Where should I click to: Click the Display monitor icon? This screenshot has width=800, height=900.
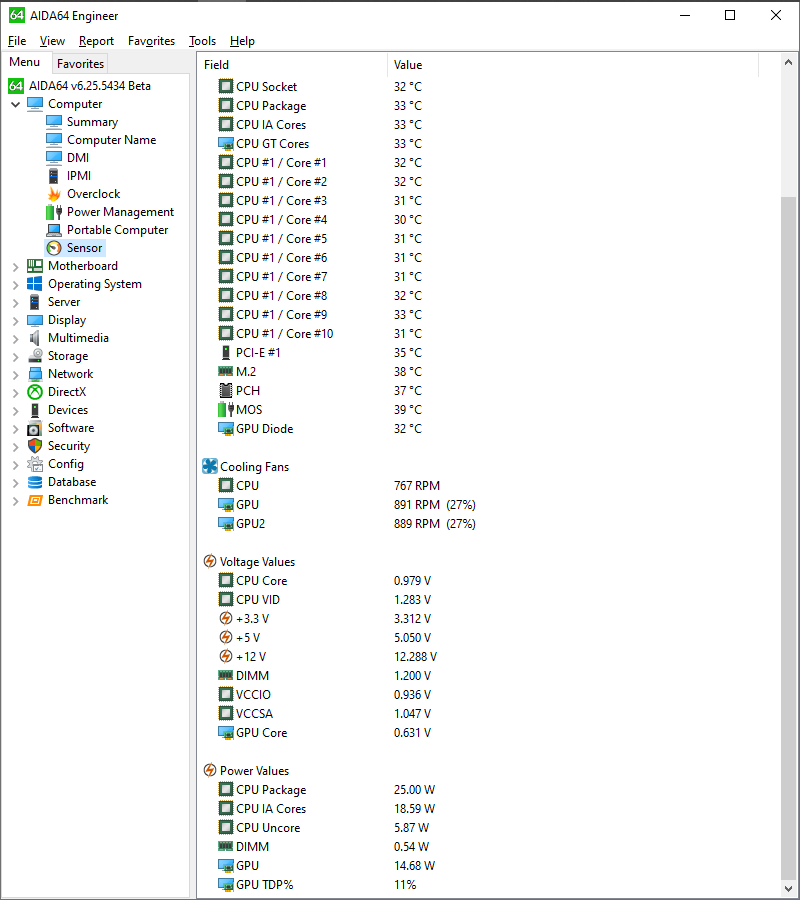coord(35,320)
